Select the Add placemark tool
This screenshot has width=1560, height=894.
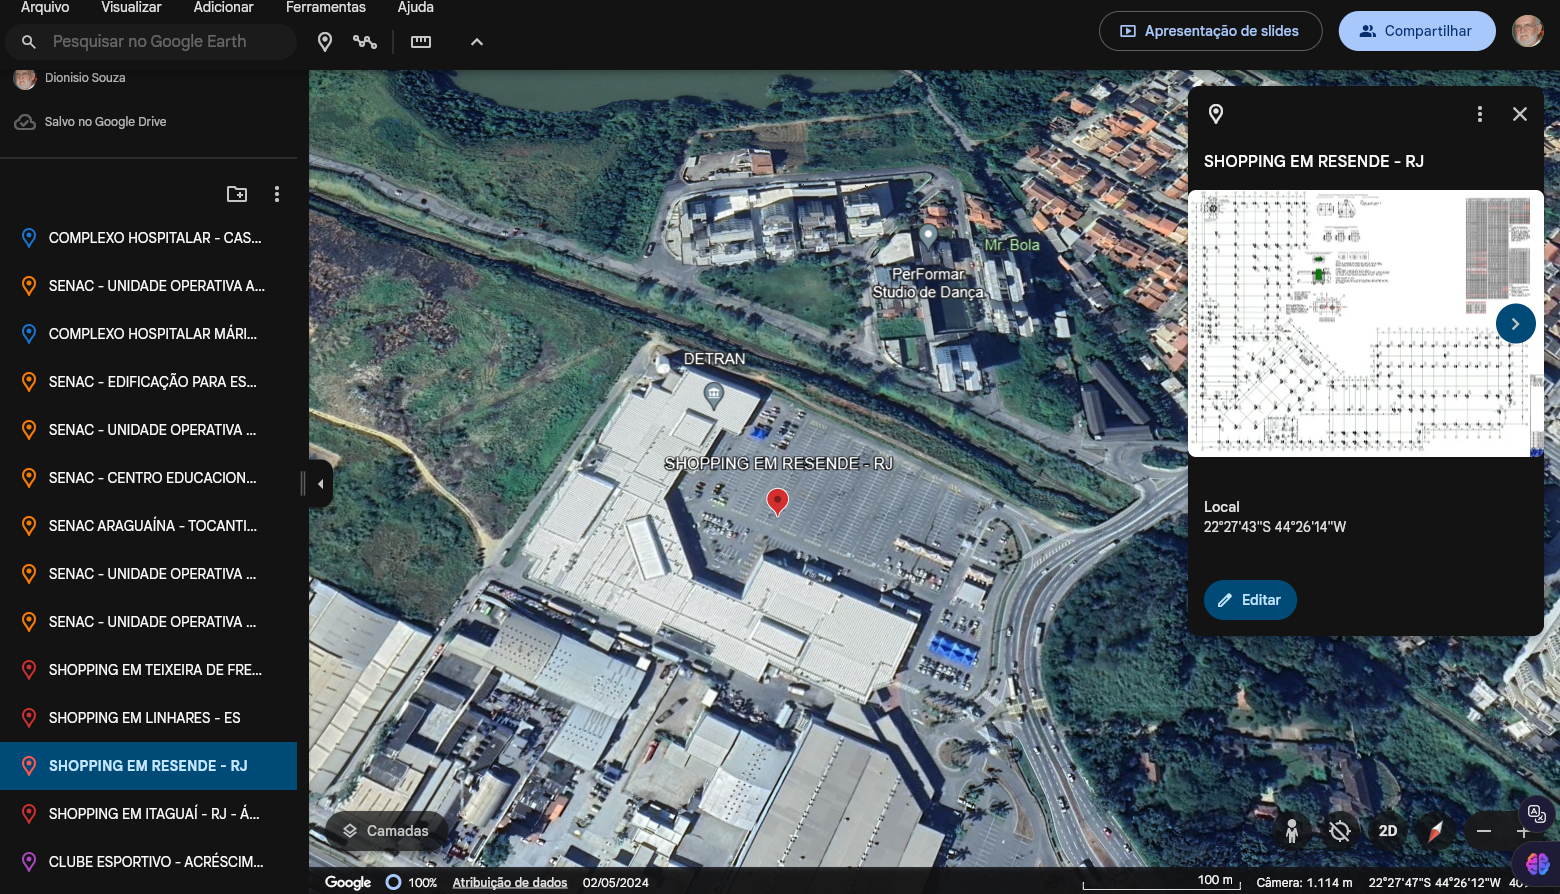[324, 42]
